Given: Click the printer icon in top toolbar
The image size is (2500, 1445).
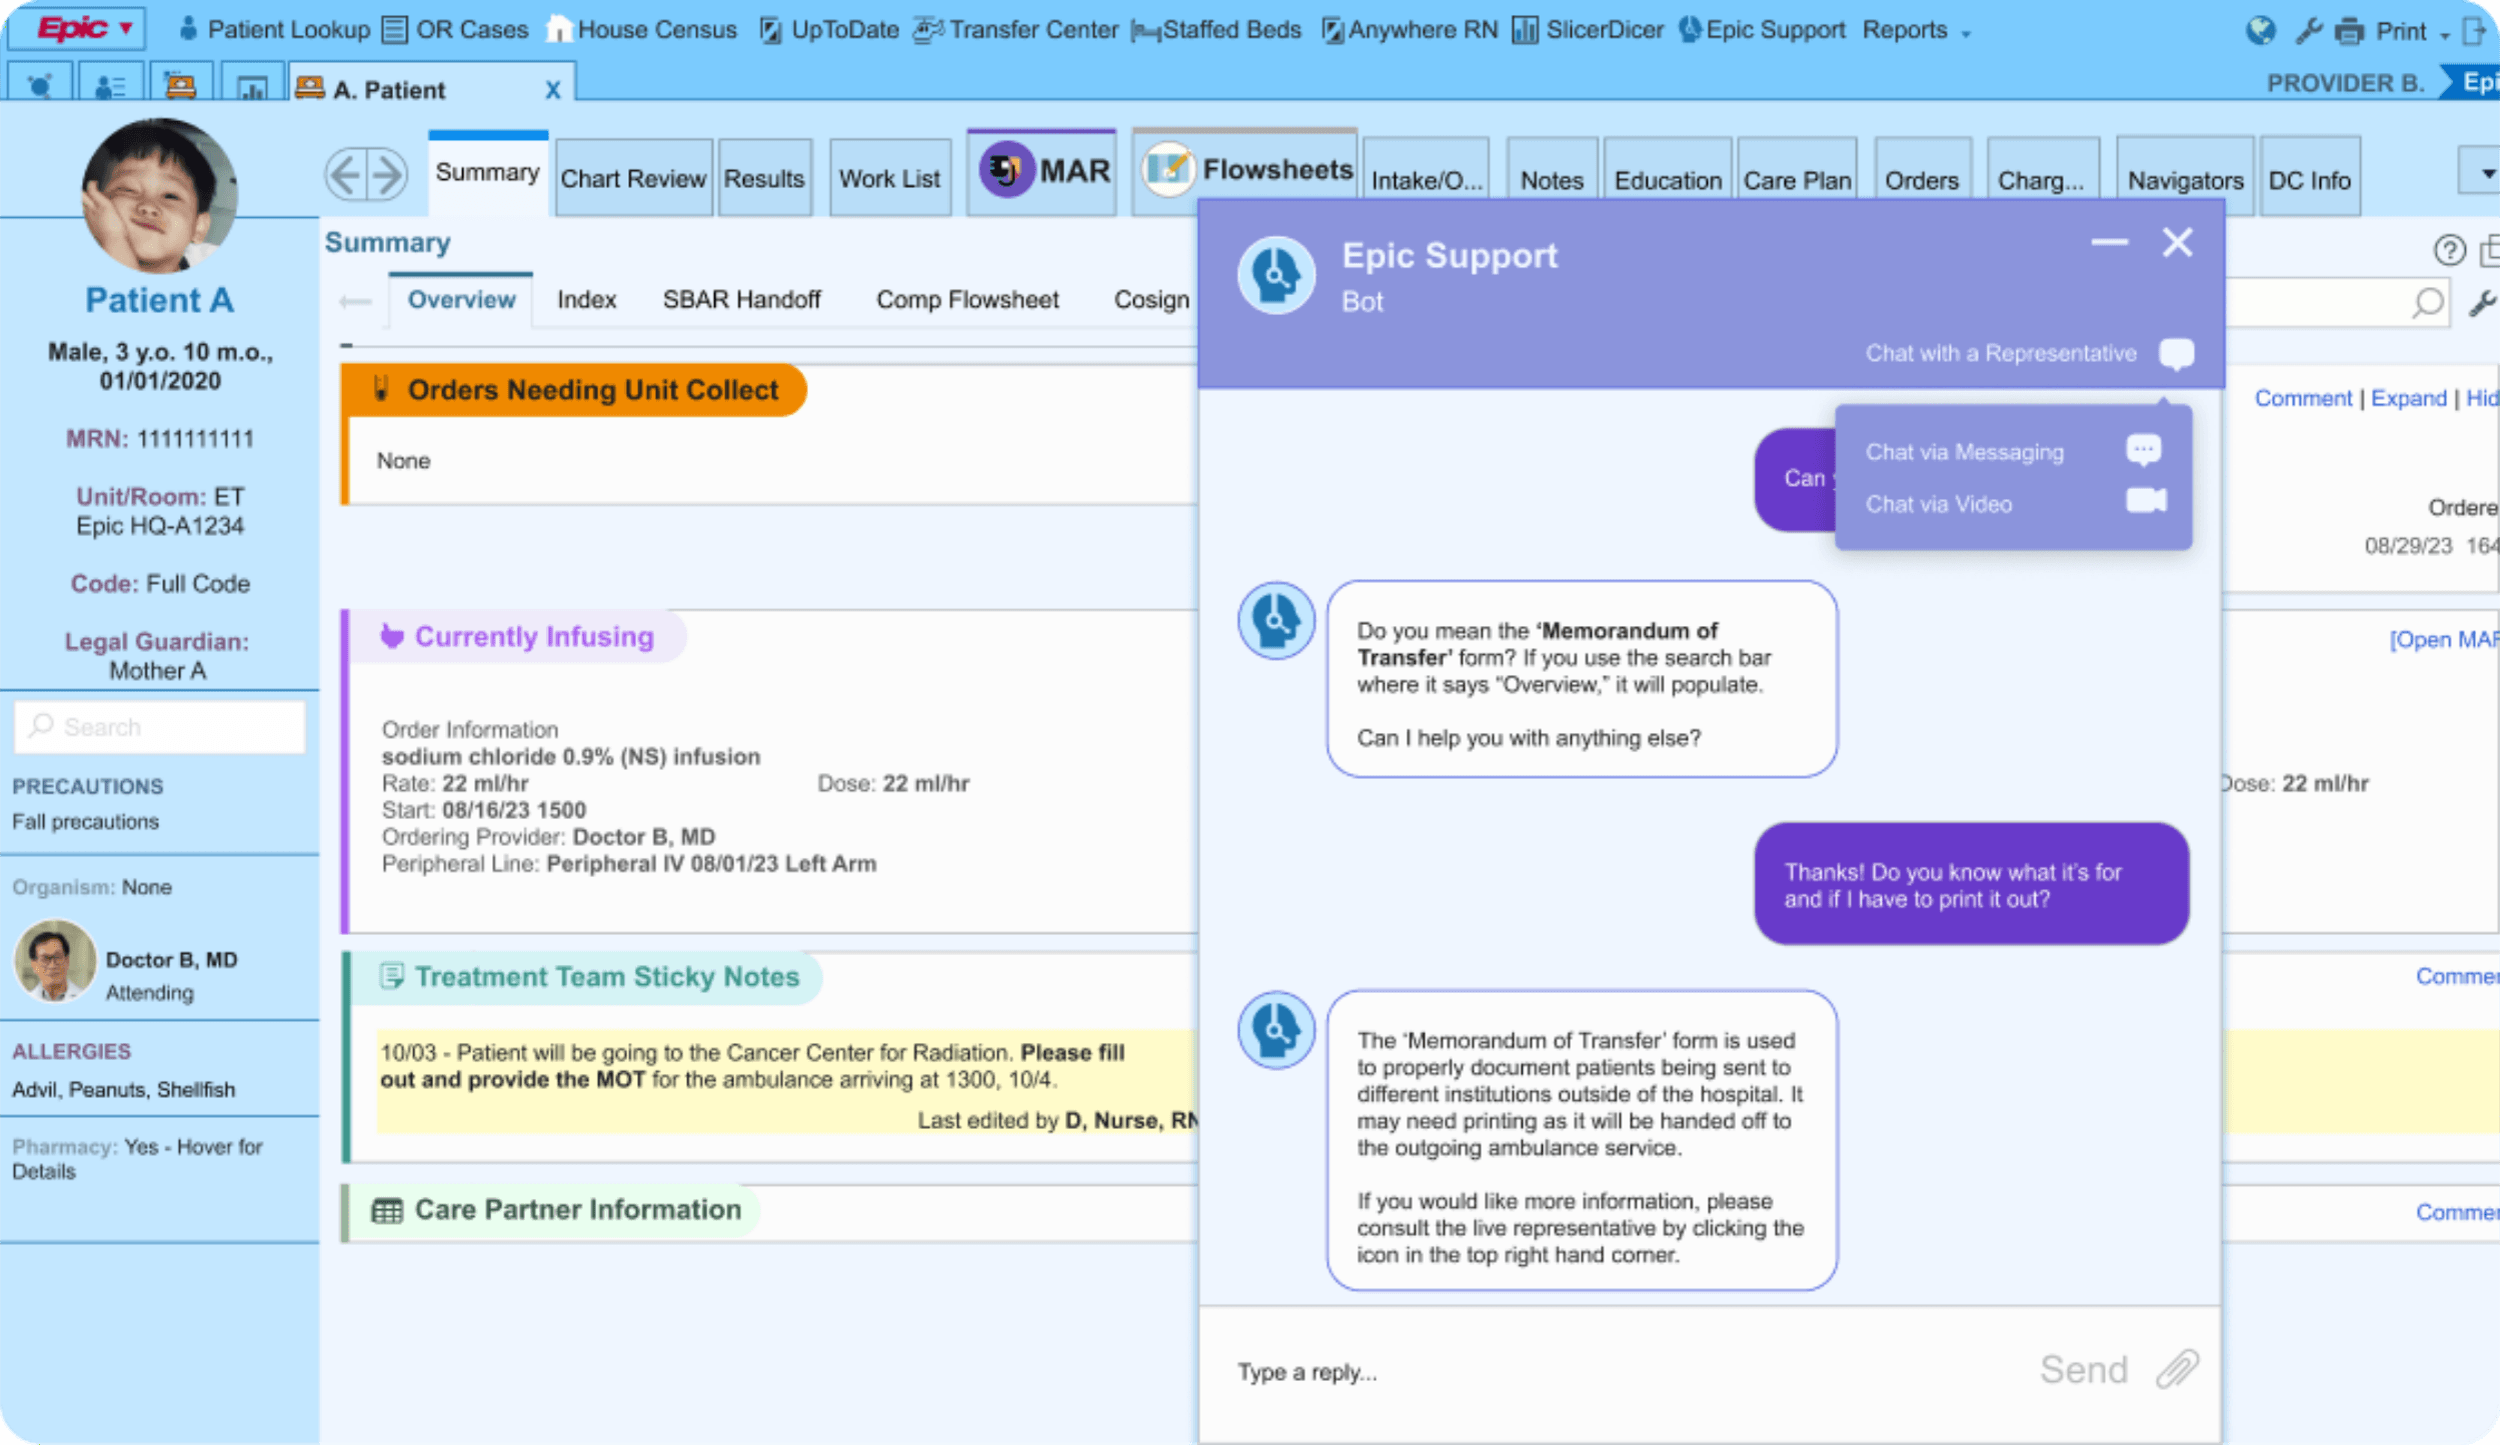Looking at the screenshot, I should coord(2348,31).
